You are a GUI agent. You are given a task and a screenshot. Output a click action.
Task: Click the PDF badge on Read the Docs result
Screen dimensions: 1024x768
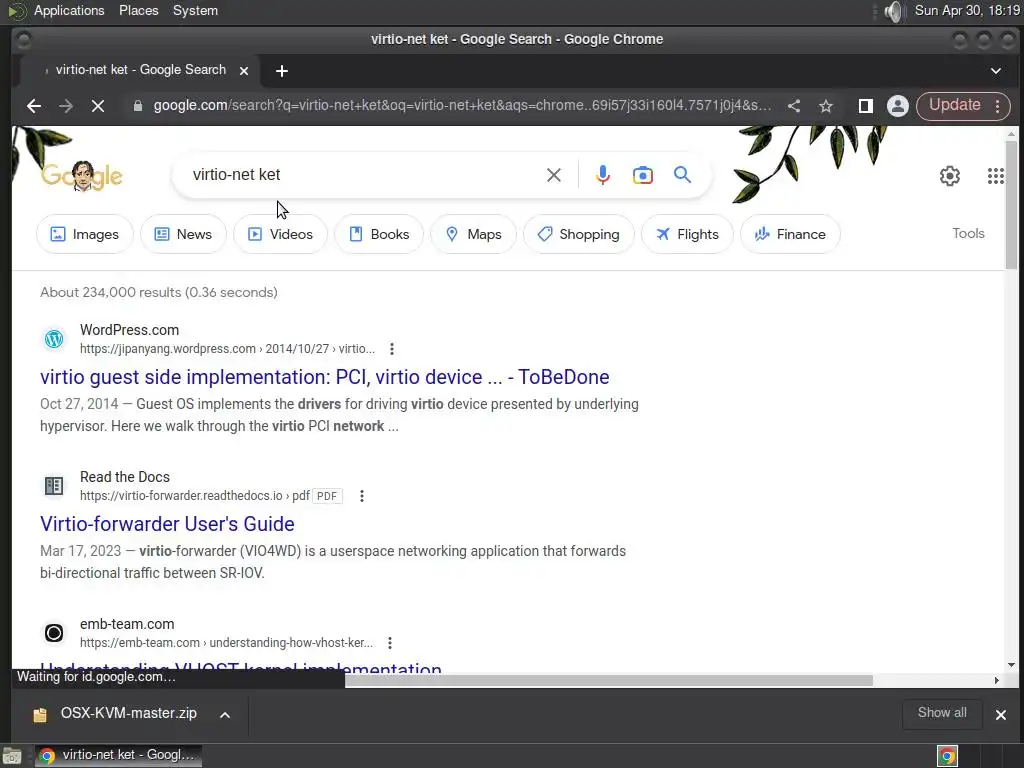coord(327,496)
